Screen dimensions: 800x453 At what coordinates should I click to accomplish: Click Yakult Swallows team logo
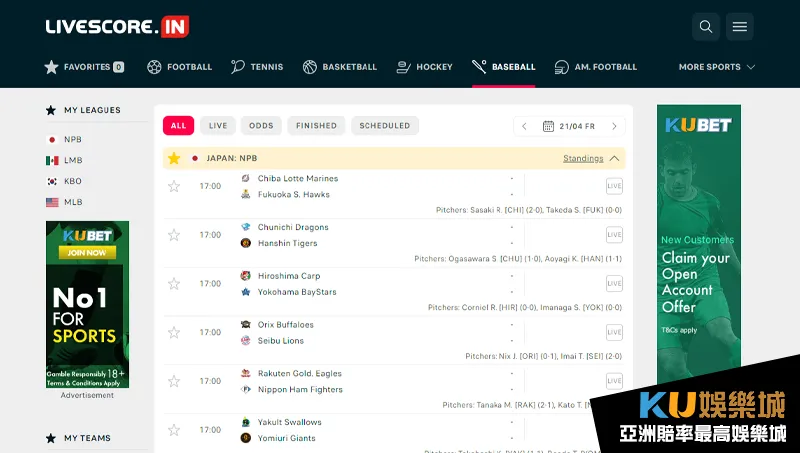245,422
